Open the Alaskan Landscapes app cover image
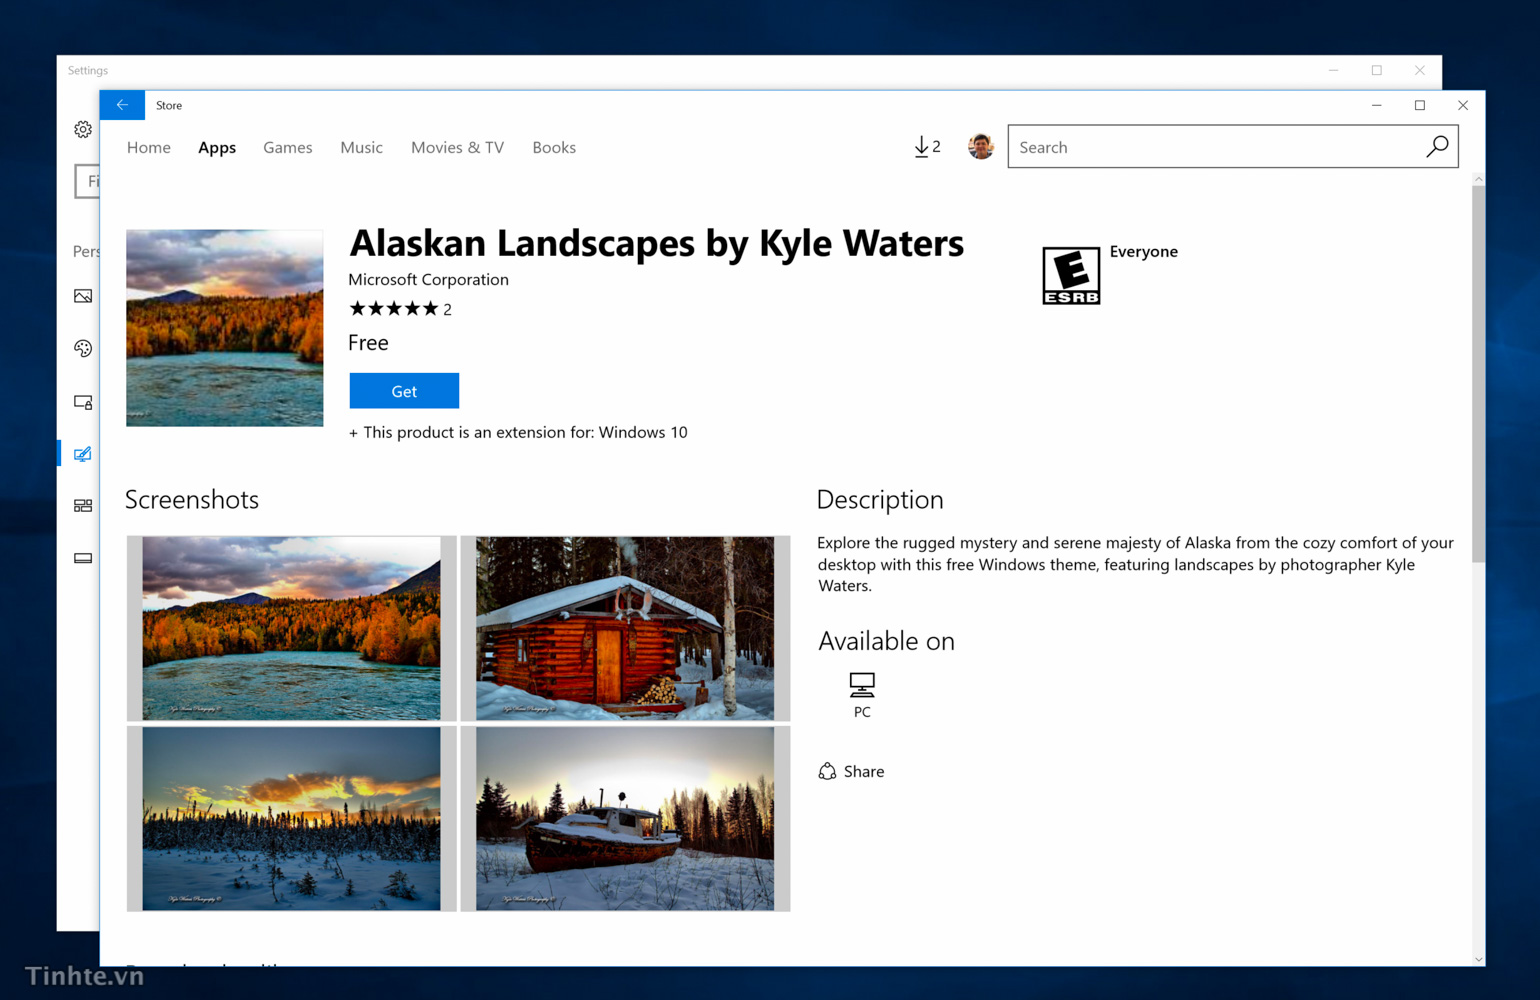Screen dimensions: 1540x1000 coord(225,328)
